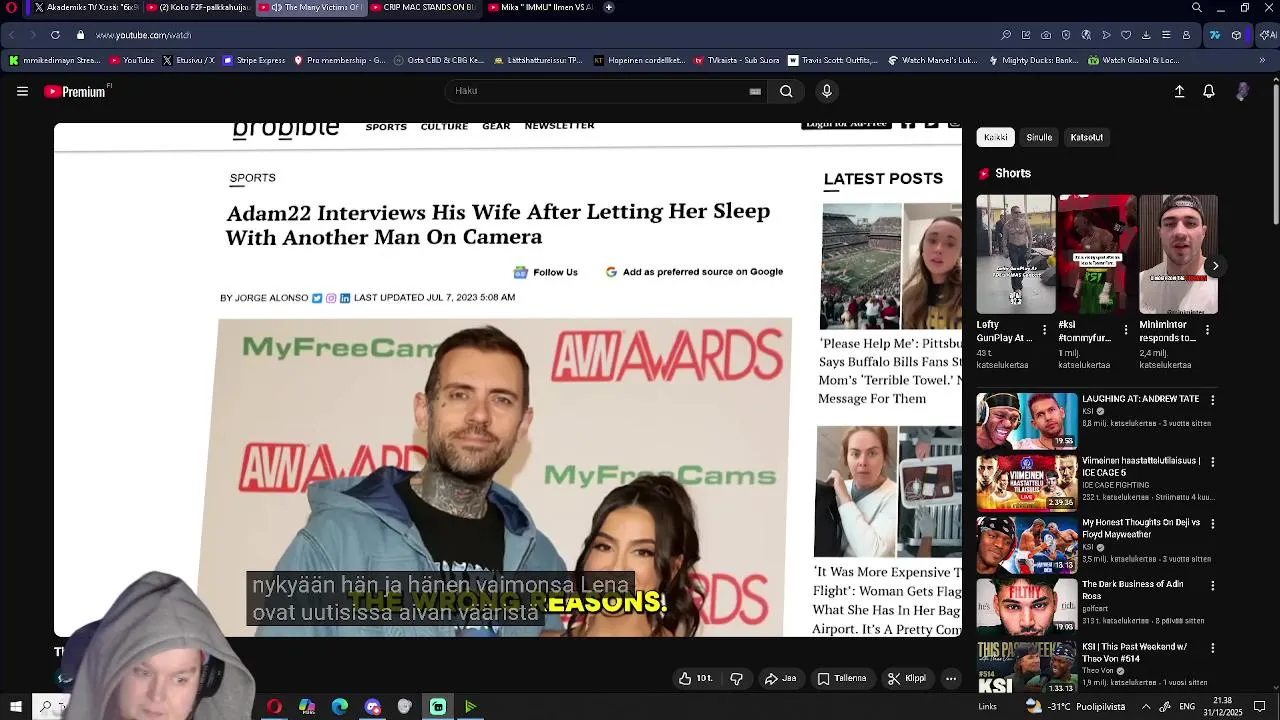Image resolution: width=1280 pixels, height=720 pixels.
Task: Open options for the KSI This Past Weekend video
Action: [x=1212, y=648]
